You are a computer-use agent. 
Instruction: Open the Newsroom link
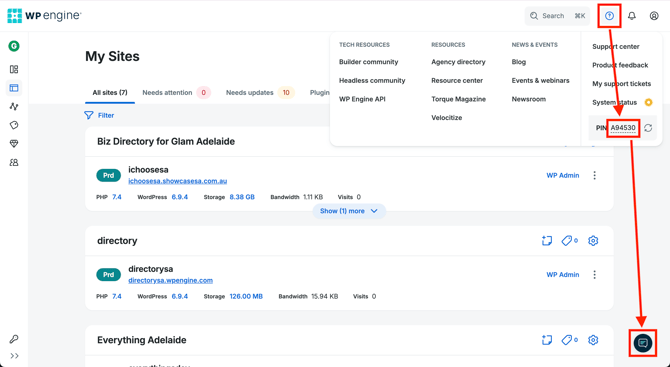tap(529, 99)
